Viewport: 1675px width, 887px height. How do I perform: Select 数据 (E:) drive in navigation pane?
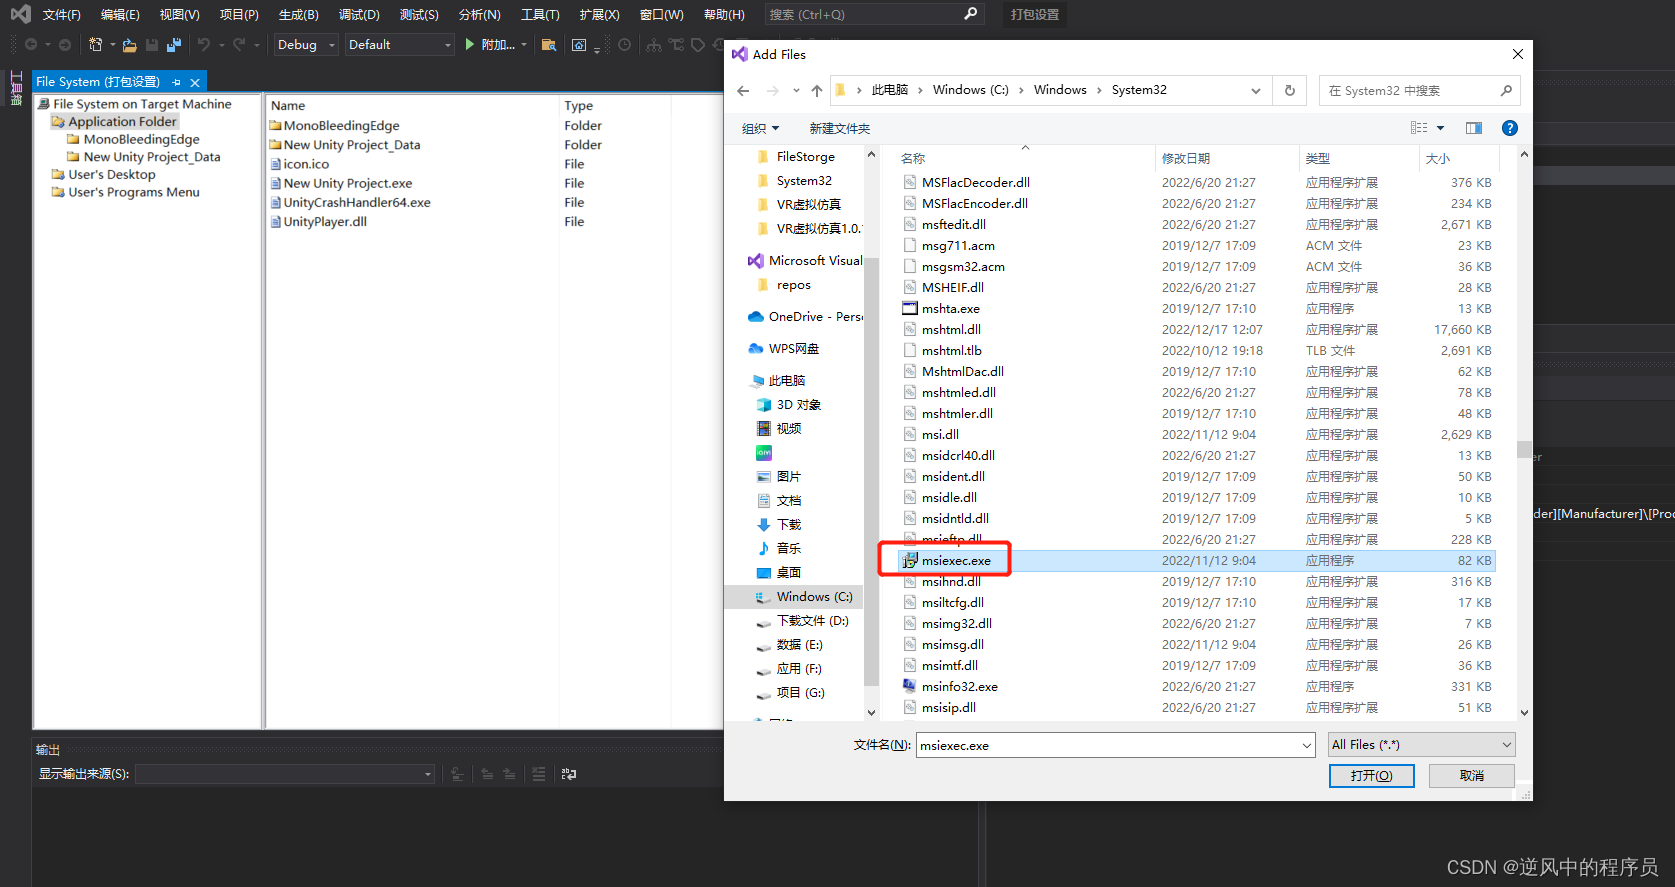(799, 644)
